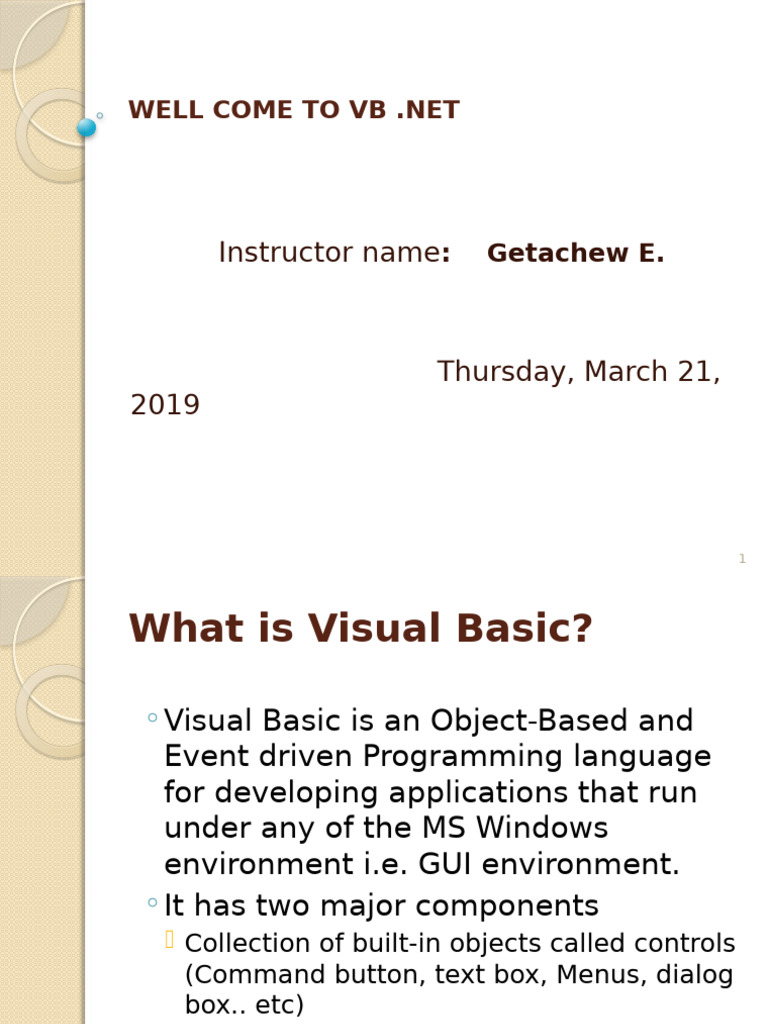Click the line "Event driven Programming language"
Screen dimensions: 768x1024
click(437, 757)
